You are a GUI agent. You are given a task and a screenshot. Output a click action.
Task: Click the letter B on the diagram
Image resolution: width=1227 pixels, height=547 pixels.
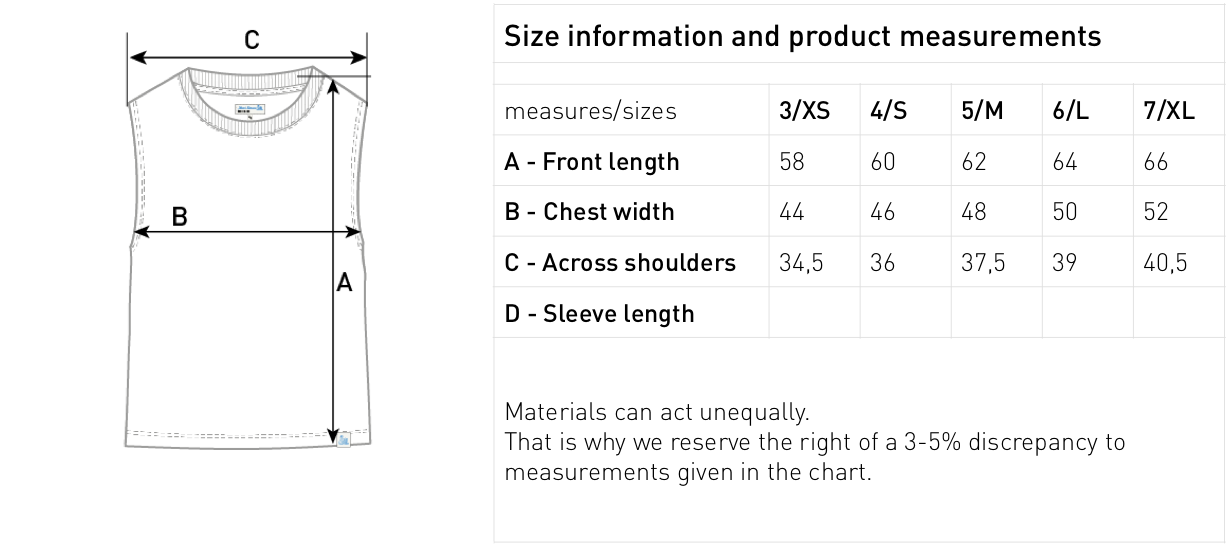180,215
